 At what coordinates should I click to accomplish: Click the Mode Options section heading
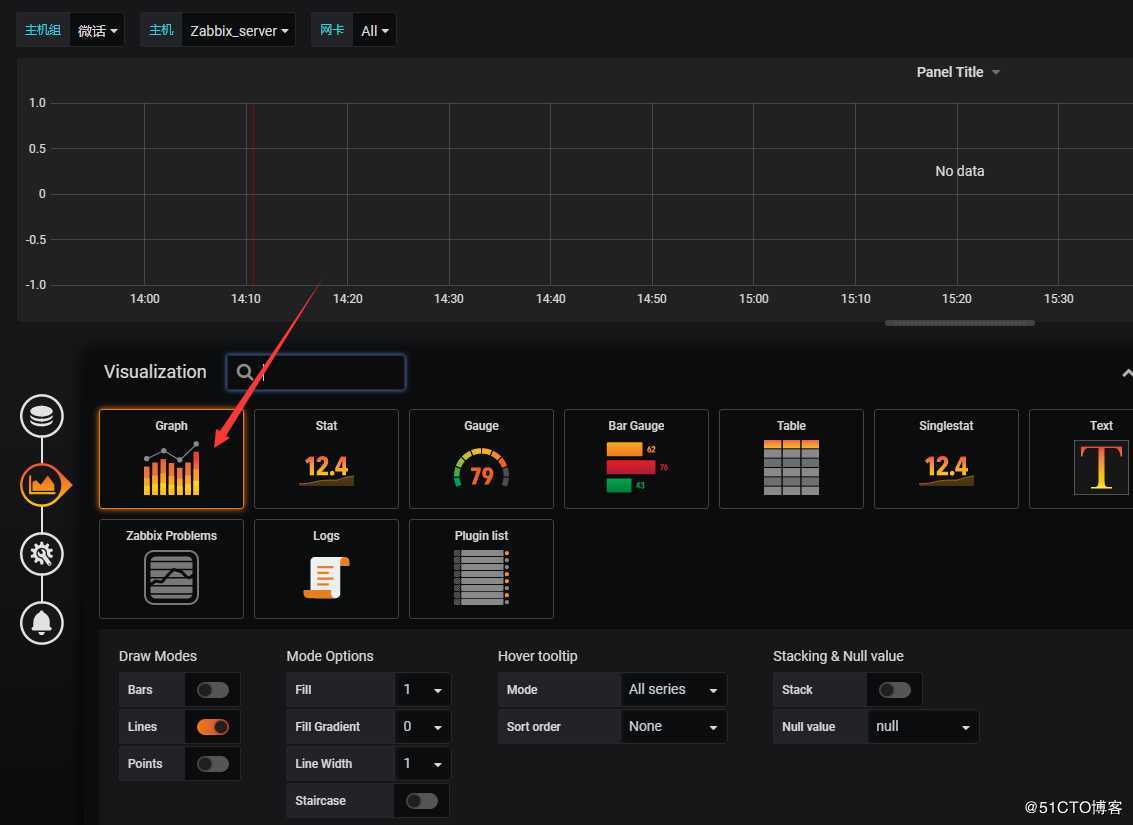(x=329, y=656)
